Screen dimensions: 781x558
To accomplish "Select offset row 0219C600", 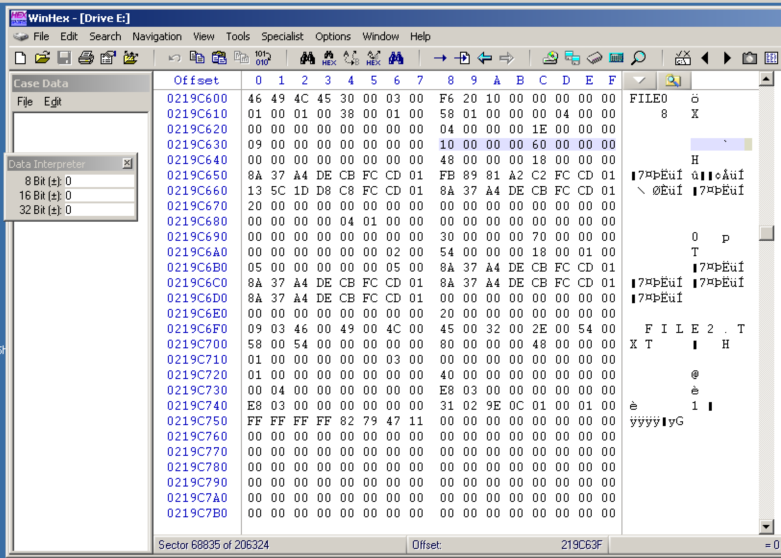I will (197, 99).
